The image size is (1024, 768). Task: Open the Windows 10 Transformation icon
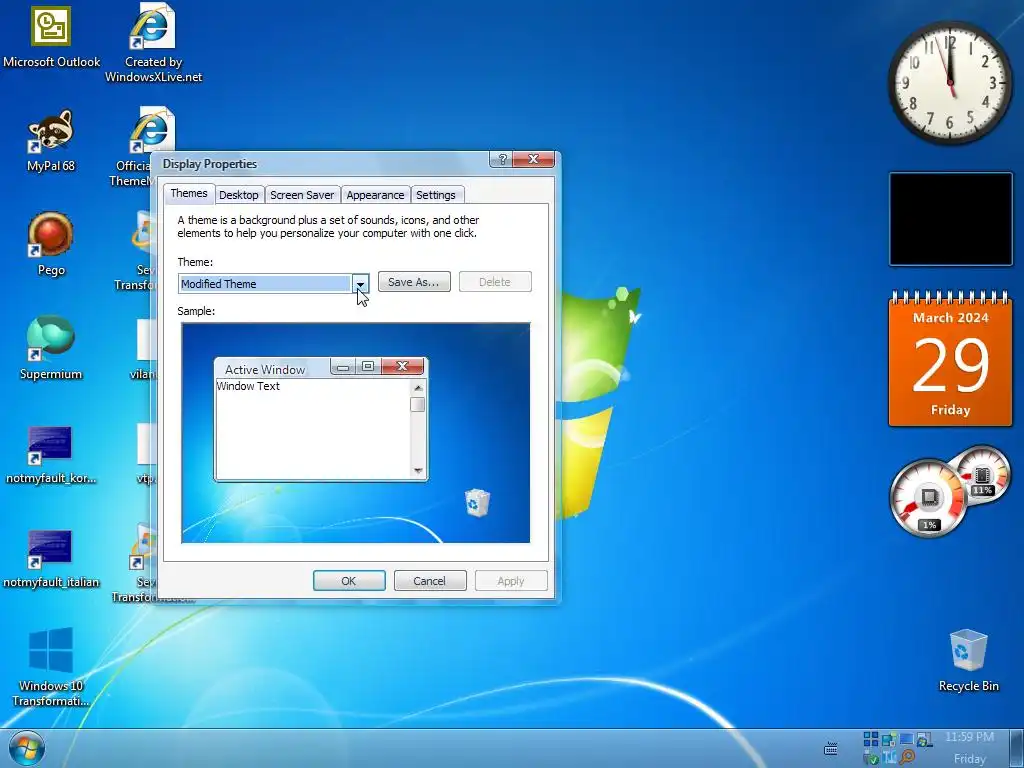51,667
